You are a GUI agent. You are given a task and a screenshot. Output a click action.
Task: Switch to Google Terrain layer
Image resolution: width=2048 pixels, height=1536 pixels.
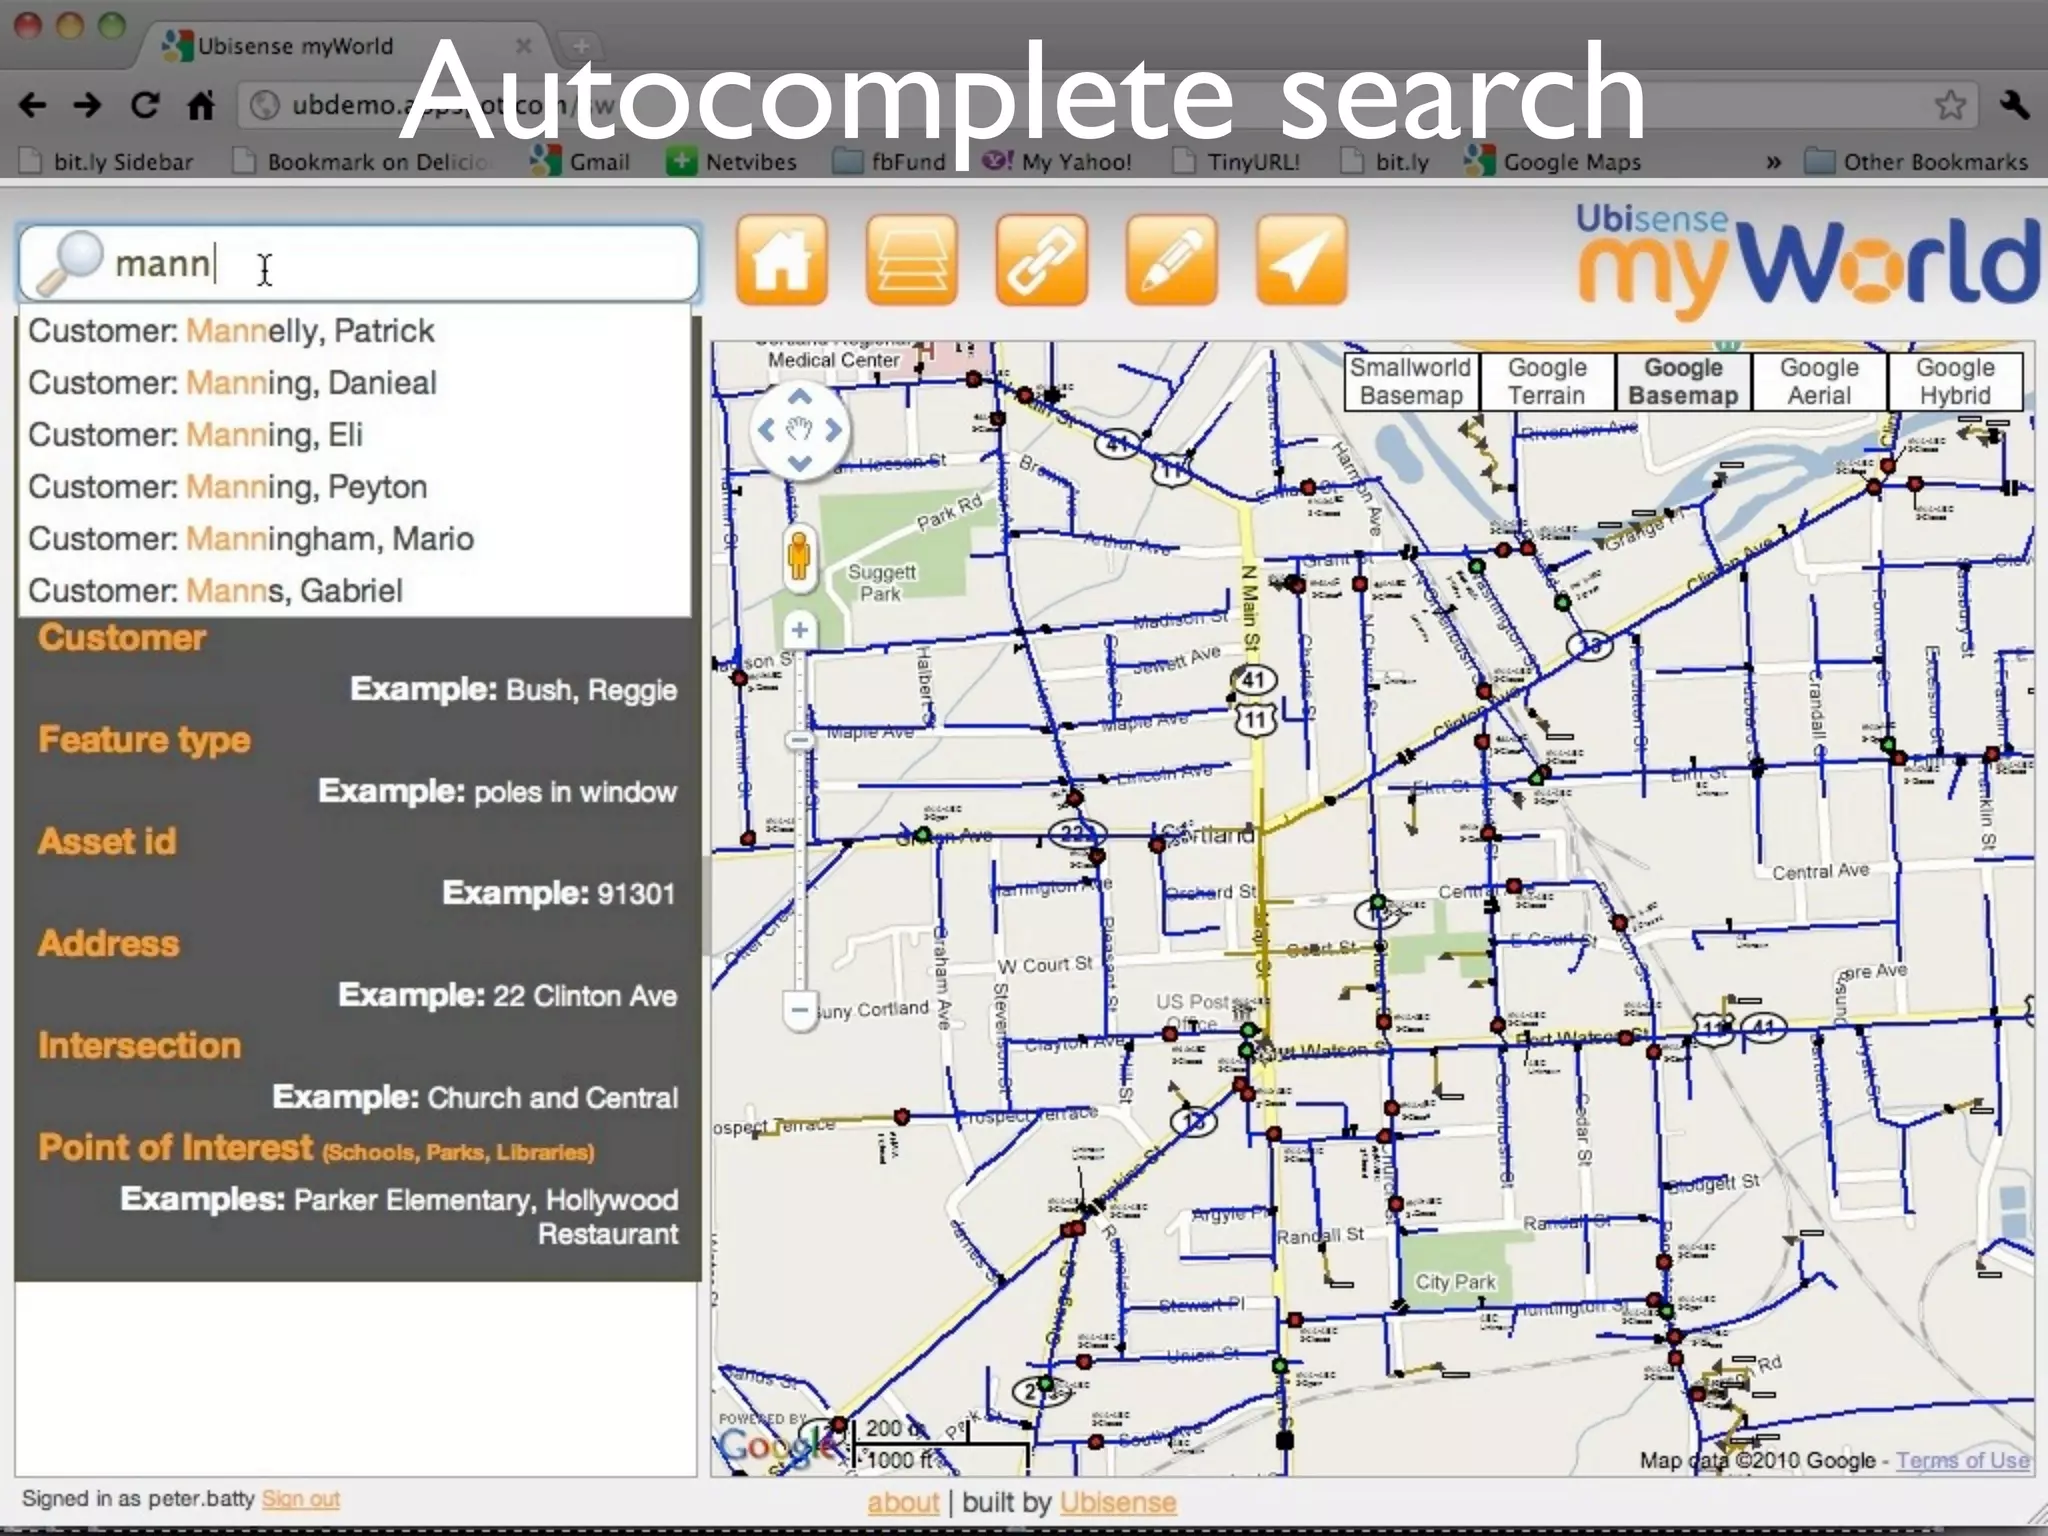pyautogui.click(x=1547, y=382)
